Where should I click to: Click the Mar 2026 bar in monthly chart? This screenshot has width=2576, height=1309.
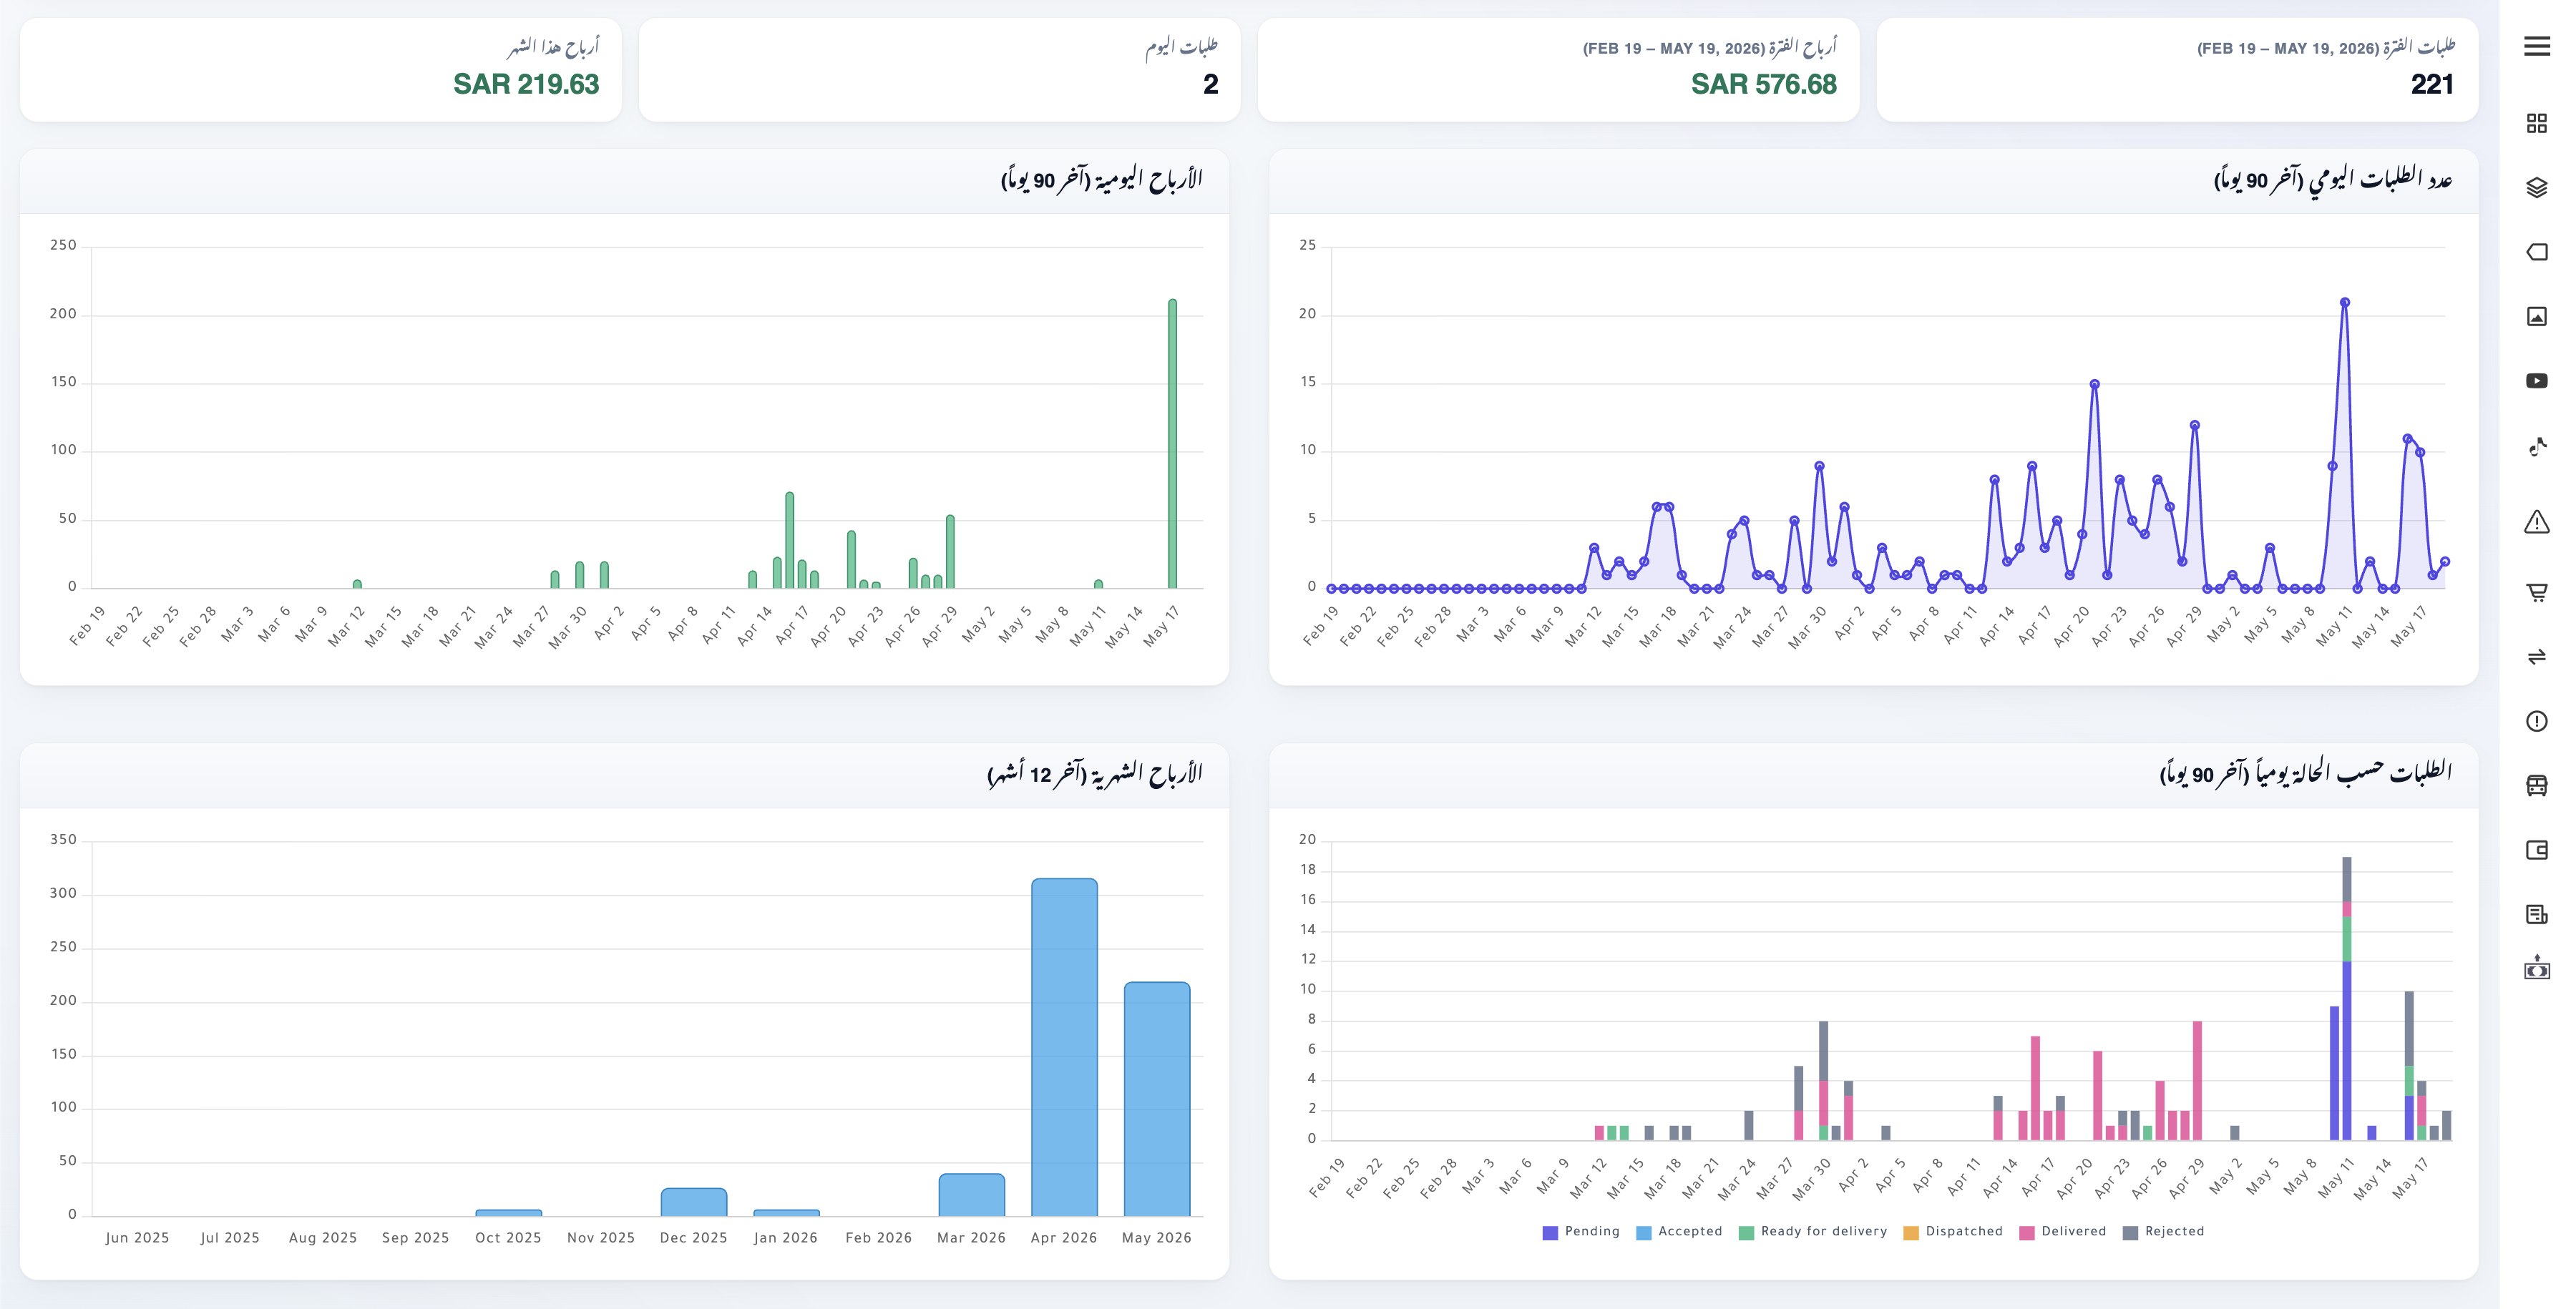click(x=971, y=1195)
